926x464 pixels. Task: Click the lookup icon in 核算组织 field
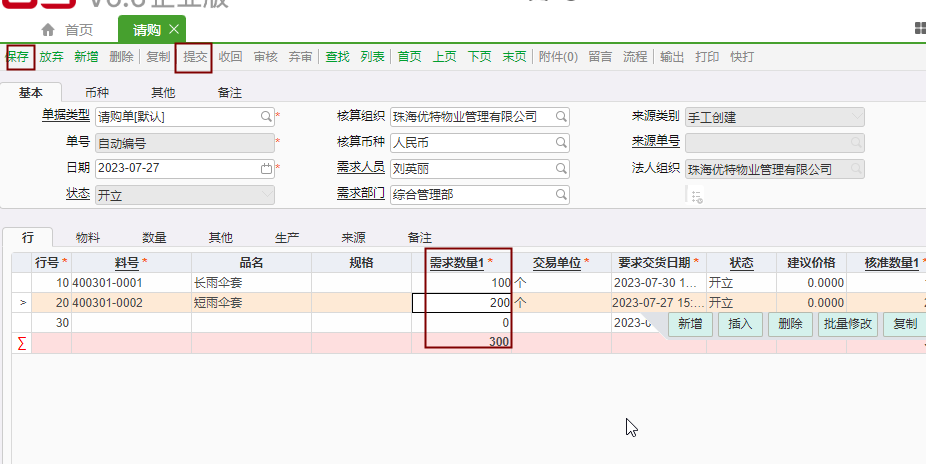pyautogui.click(x=561, y=116)
